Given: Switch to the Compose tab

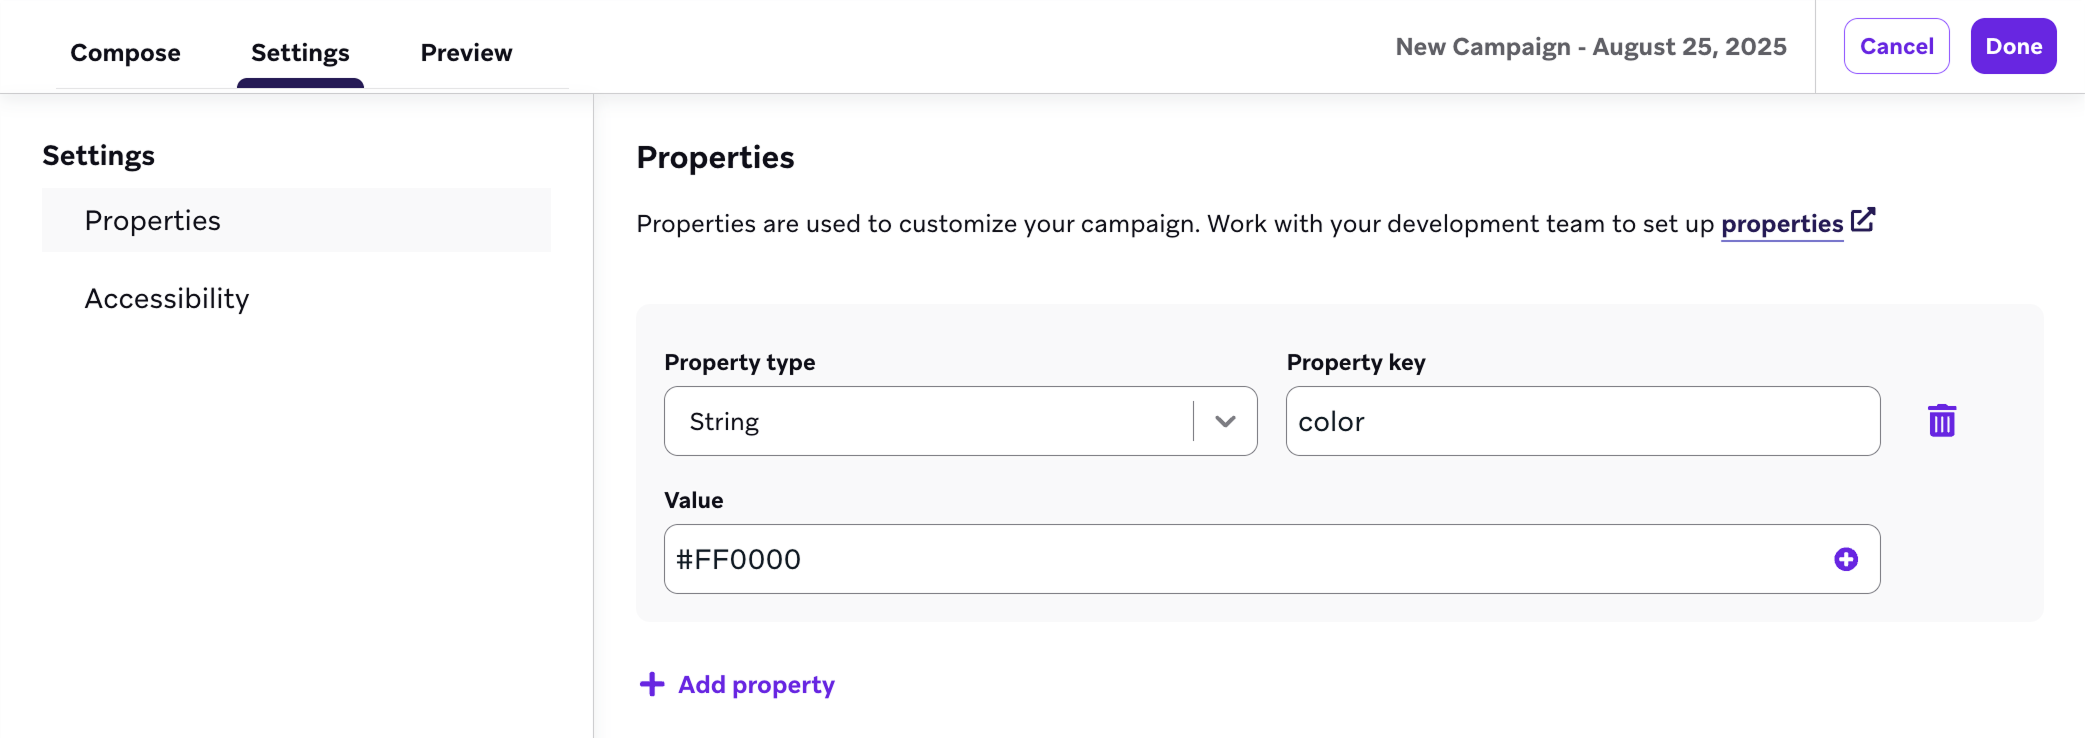Looking at the screenshot, I should (125, 52).
